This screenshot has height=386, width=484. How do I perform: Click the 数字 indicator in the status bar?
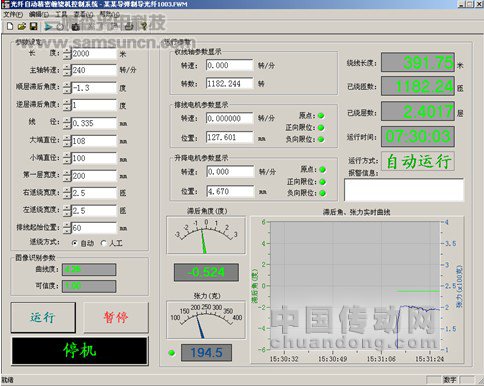[449, 380]
